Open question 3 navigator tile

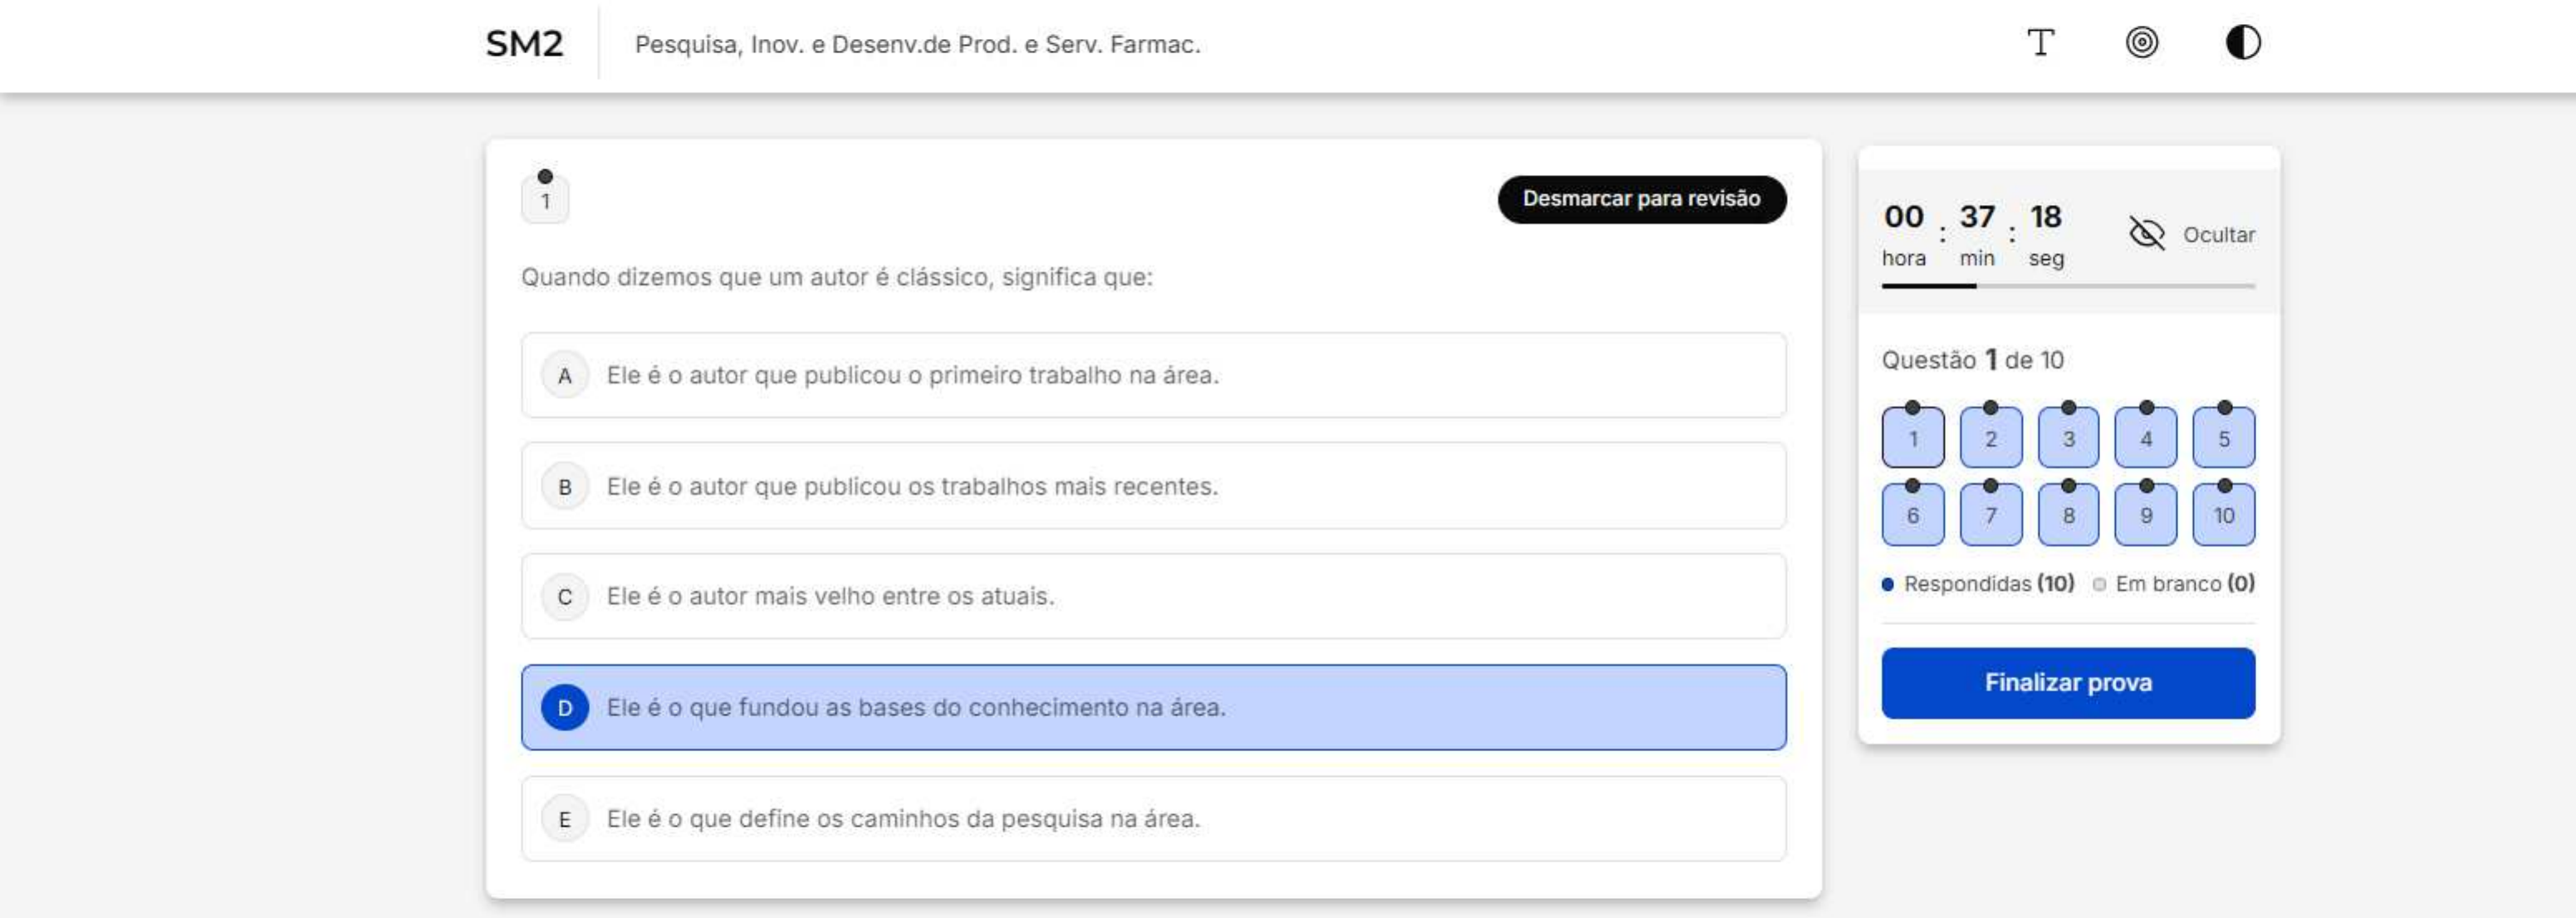[x=2068, y=439]
